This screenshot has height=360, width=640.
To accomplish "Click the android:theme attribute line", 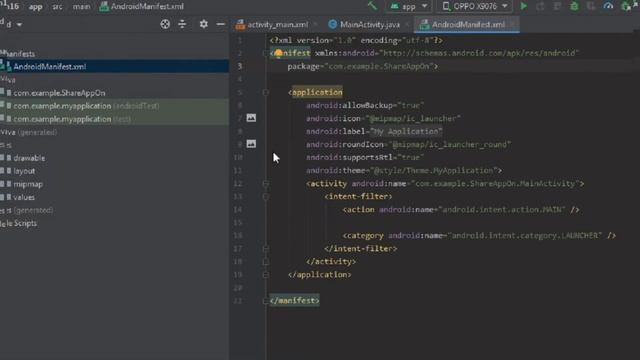I will 404,171.
